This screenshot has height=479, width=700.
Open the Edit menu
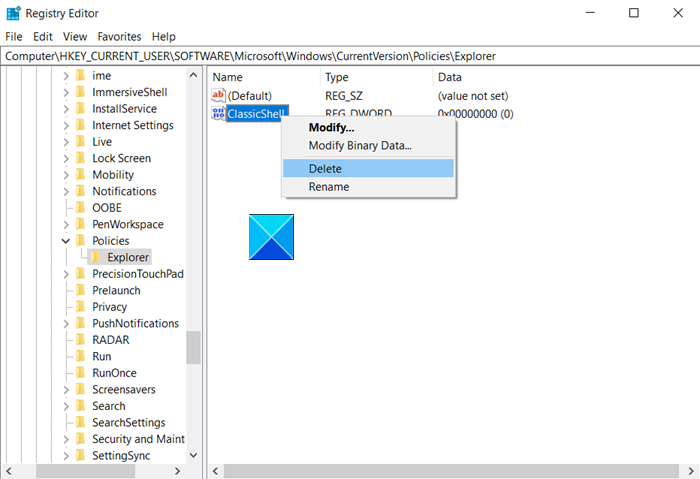(x=43, y=37)
